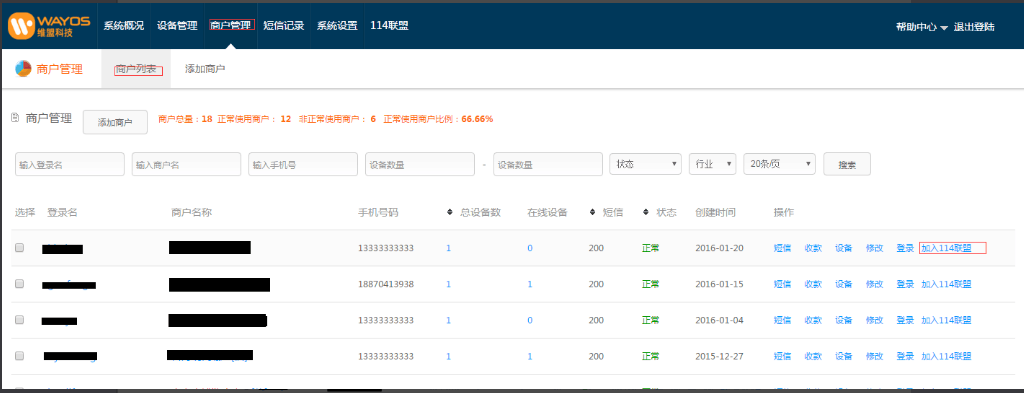Open the 20条/页 page size dropdown
This screenshot has width=1024, height=393.
click(x=780, y=164)
